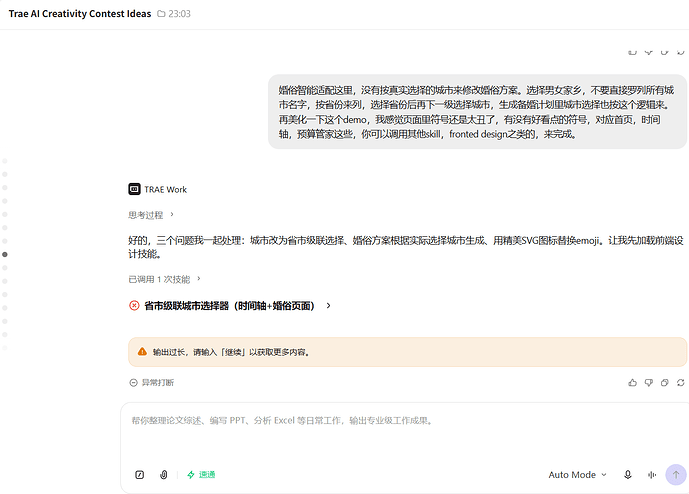Screen dimensions: 689x494
Task: Copy the TRAE Work reply
Action: click(x=664, y=383)
